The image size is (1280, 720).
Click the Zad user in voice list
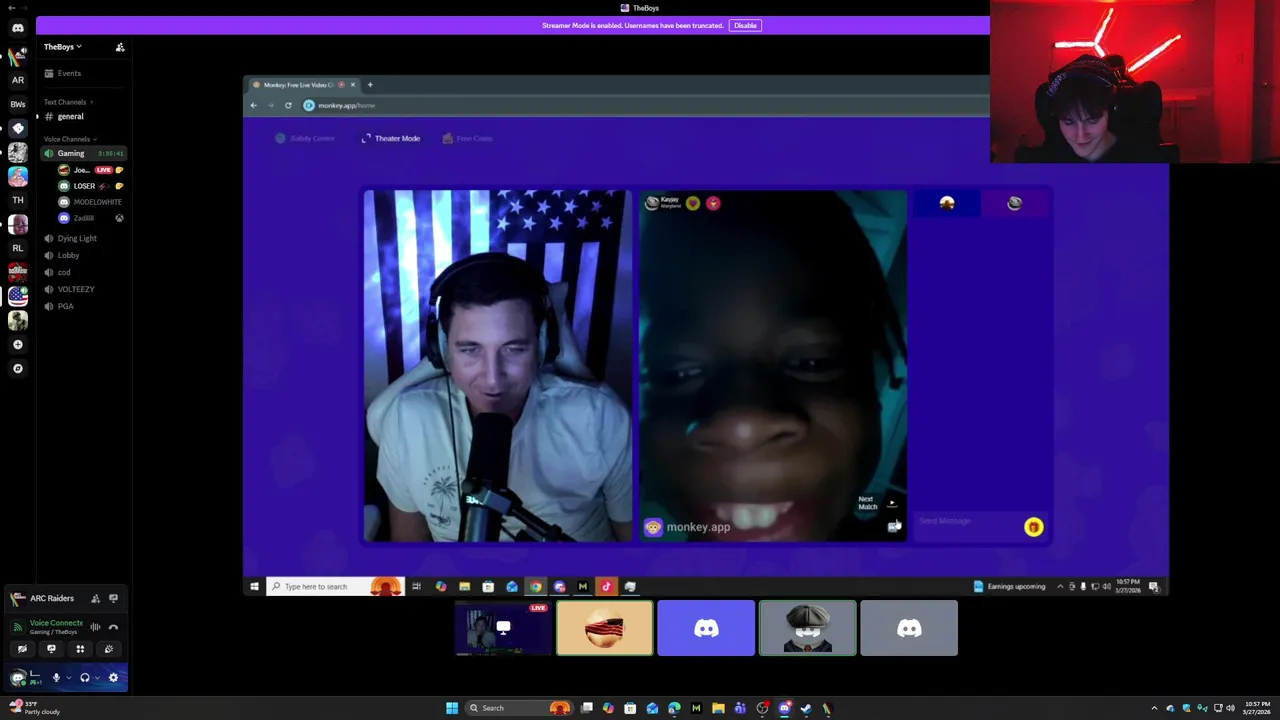click(84, 218)
